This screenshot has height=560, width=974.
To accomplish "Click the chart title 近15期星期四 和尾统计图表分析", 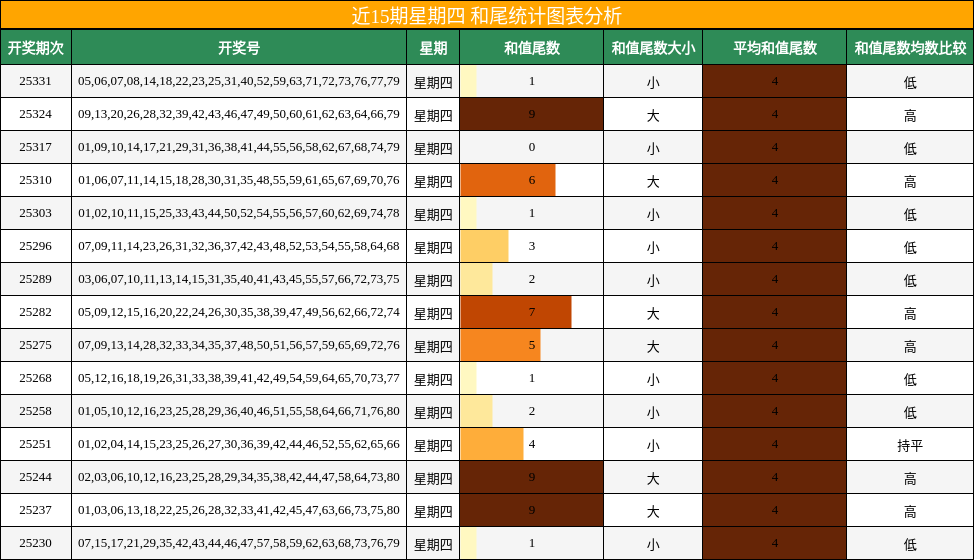I will click(487, 15).
